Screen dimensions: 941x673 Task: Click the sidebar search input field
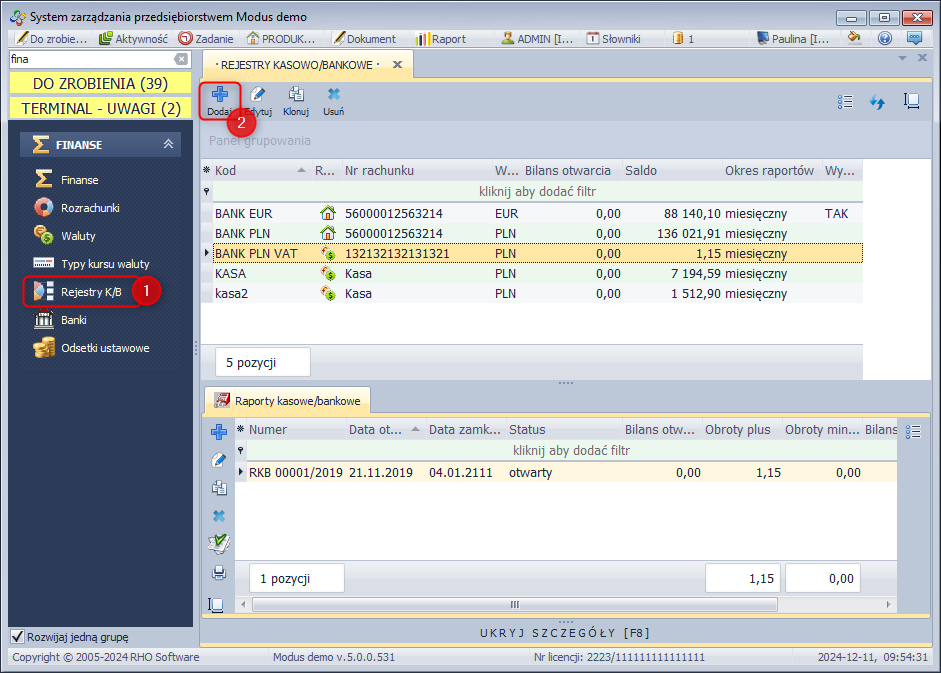90,59
